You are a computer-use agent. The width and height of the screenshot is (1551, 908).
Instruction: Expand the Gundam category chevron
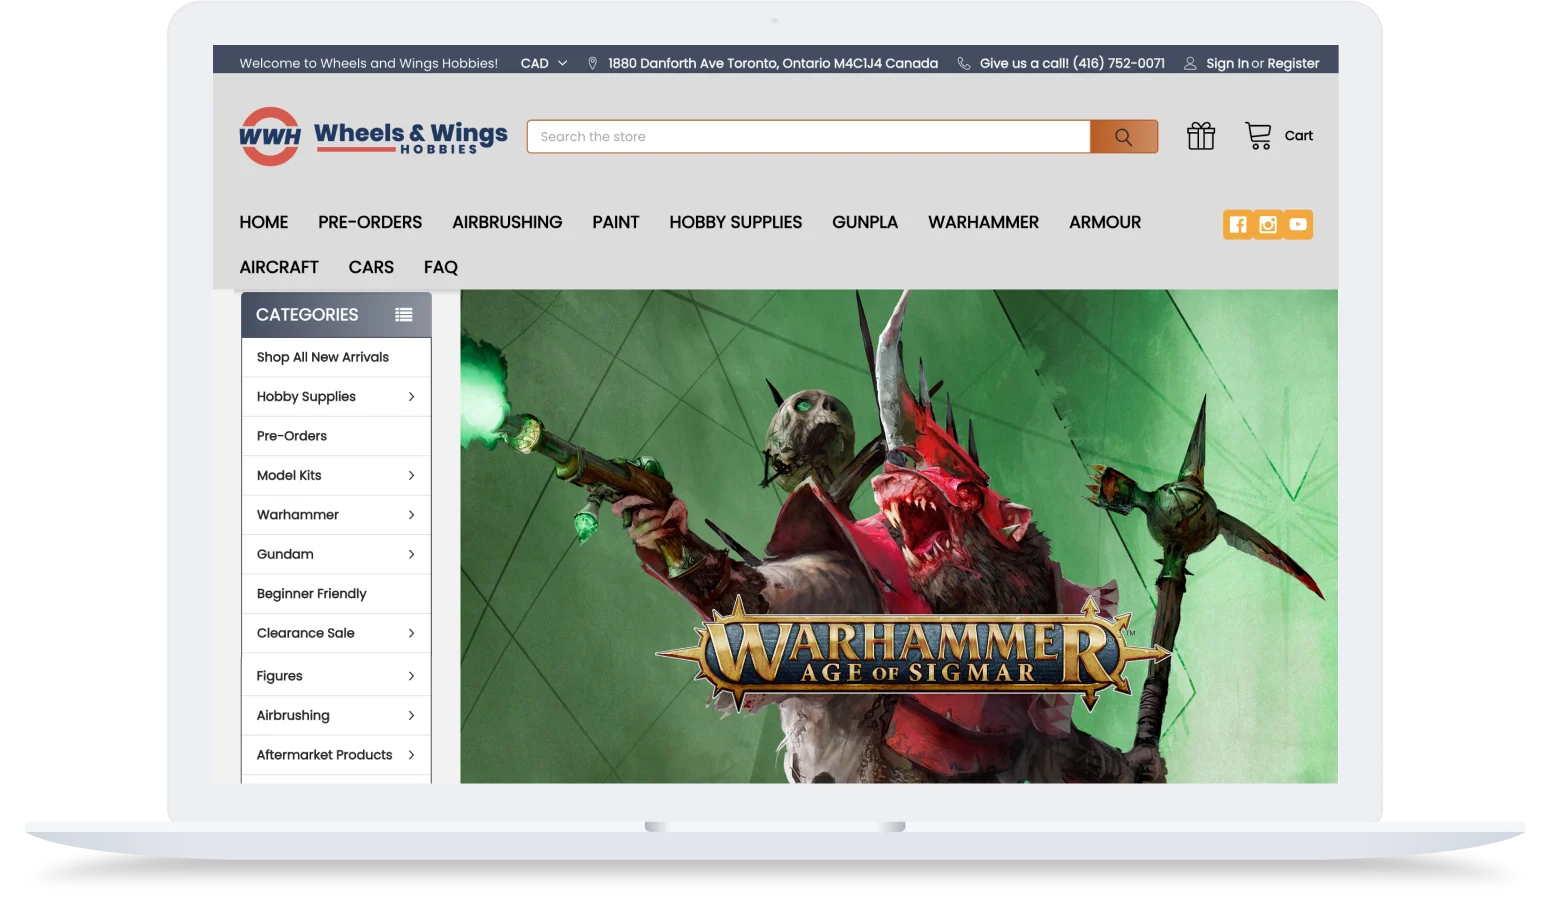pyautogui.click(x=411, y=554)
